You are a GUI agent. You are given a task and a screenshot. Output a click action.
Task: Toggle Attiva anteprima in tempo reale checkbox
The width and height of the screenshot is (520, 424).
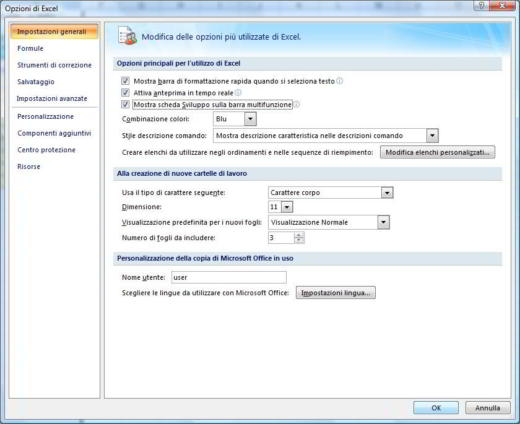coord(125,93)
